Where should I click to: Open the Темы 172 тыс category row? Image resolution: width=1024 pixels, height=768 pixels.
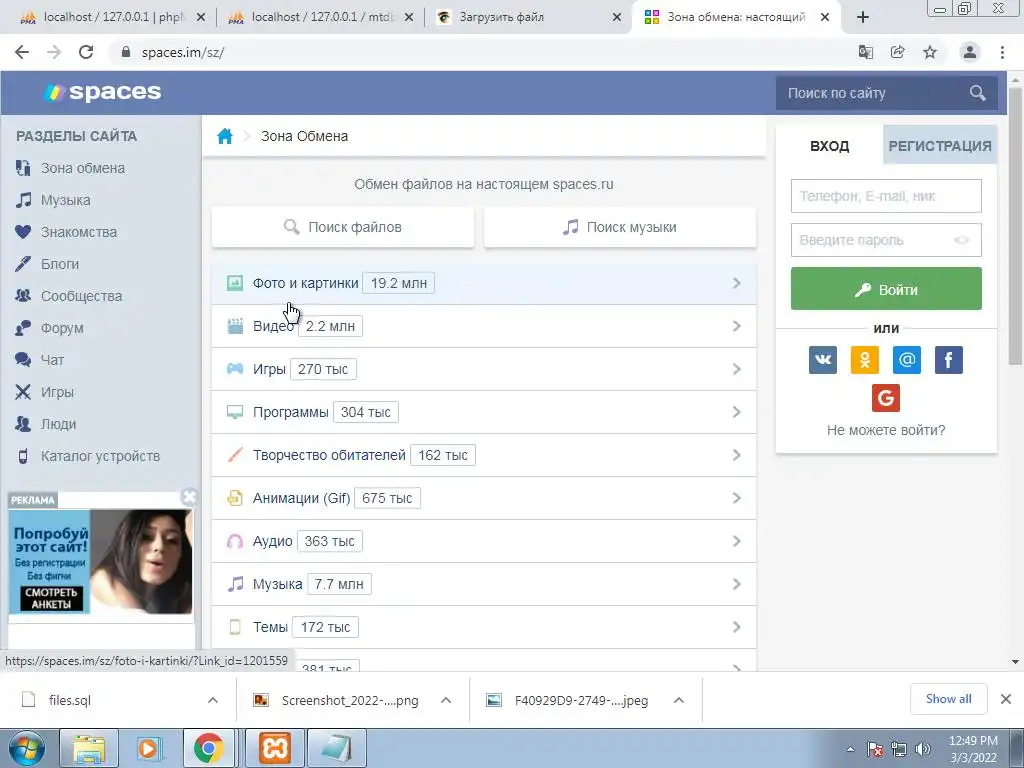484,628
